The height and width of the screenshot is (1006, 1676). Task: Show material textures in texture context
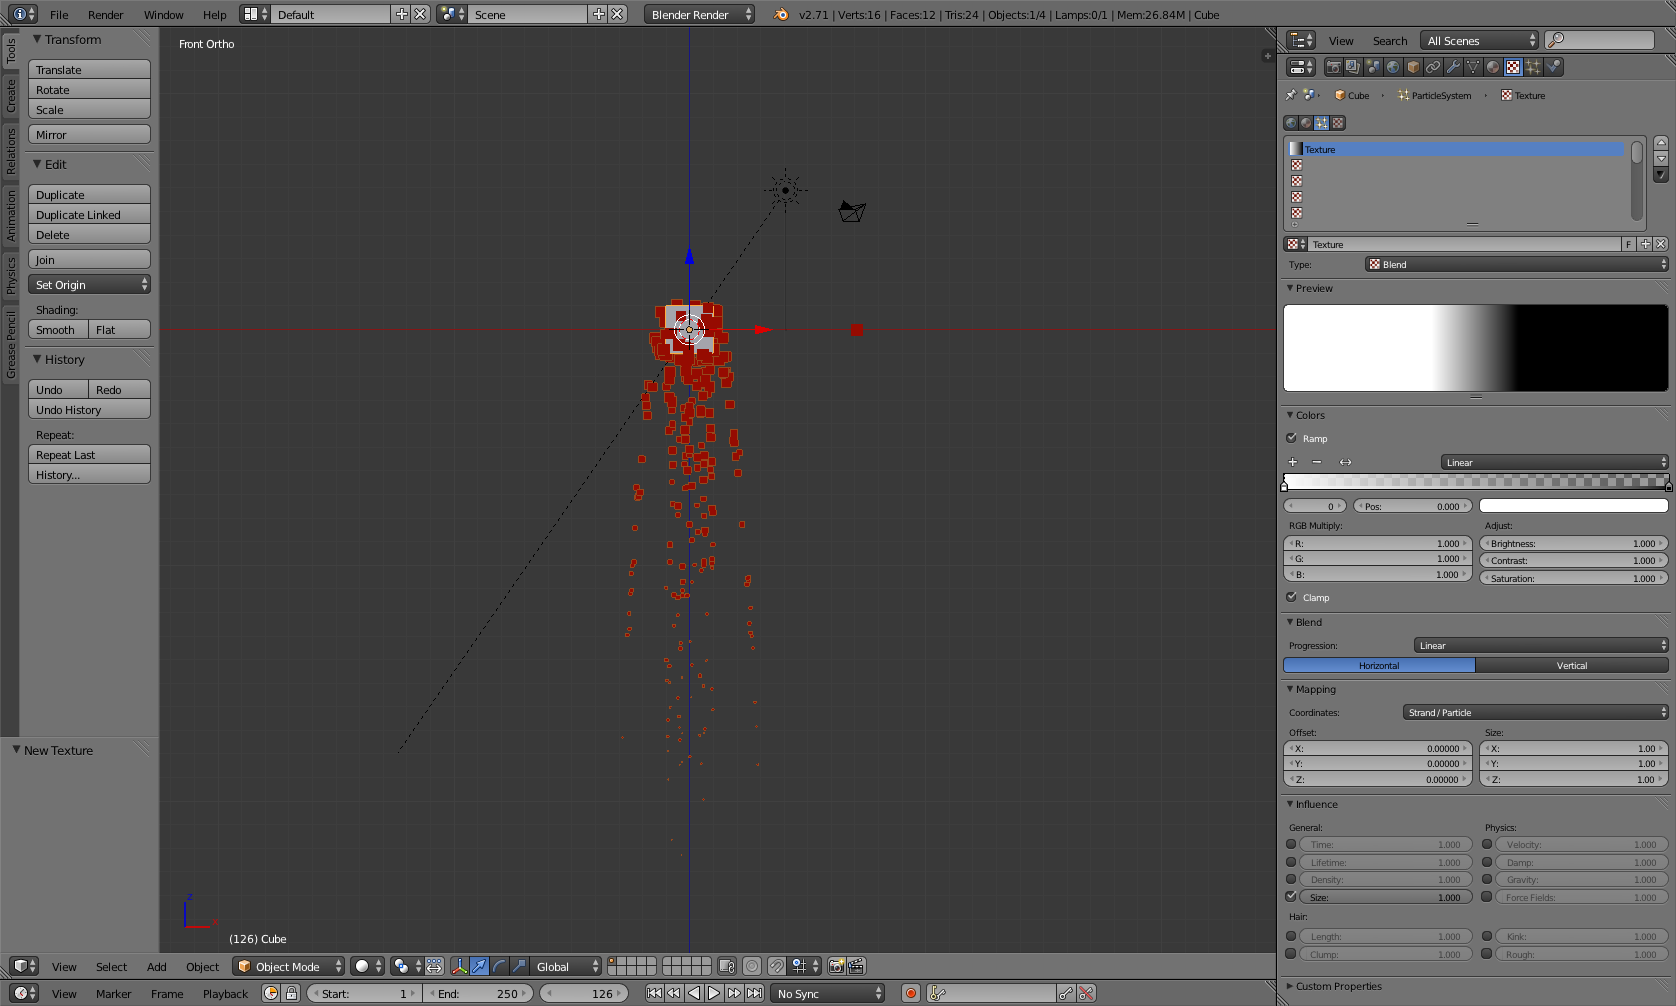(1306, 123)
